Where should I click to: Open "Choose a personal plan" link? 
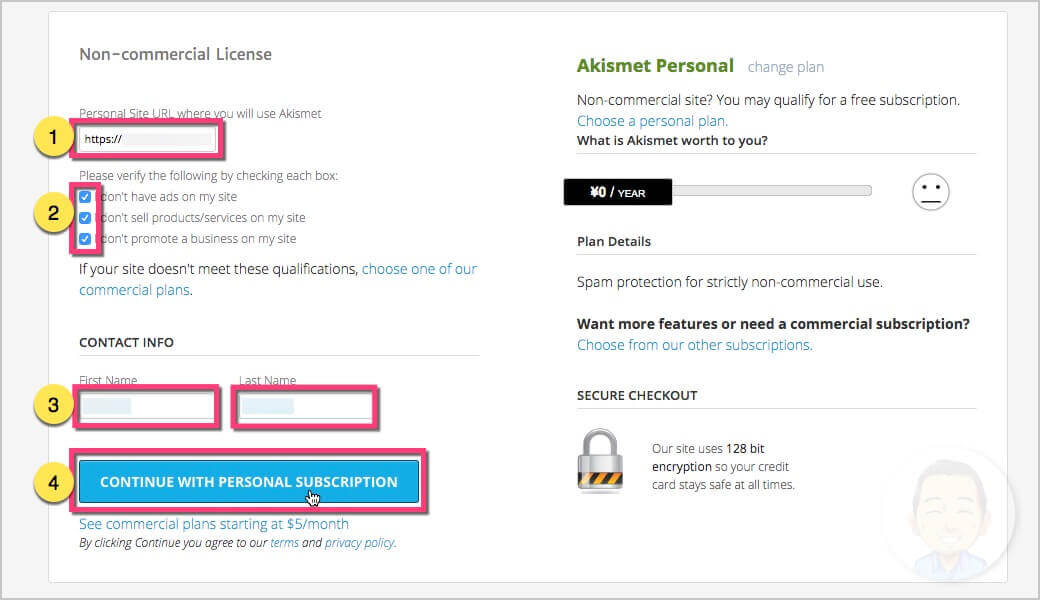click(652, 121)
